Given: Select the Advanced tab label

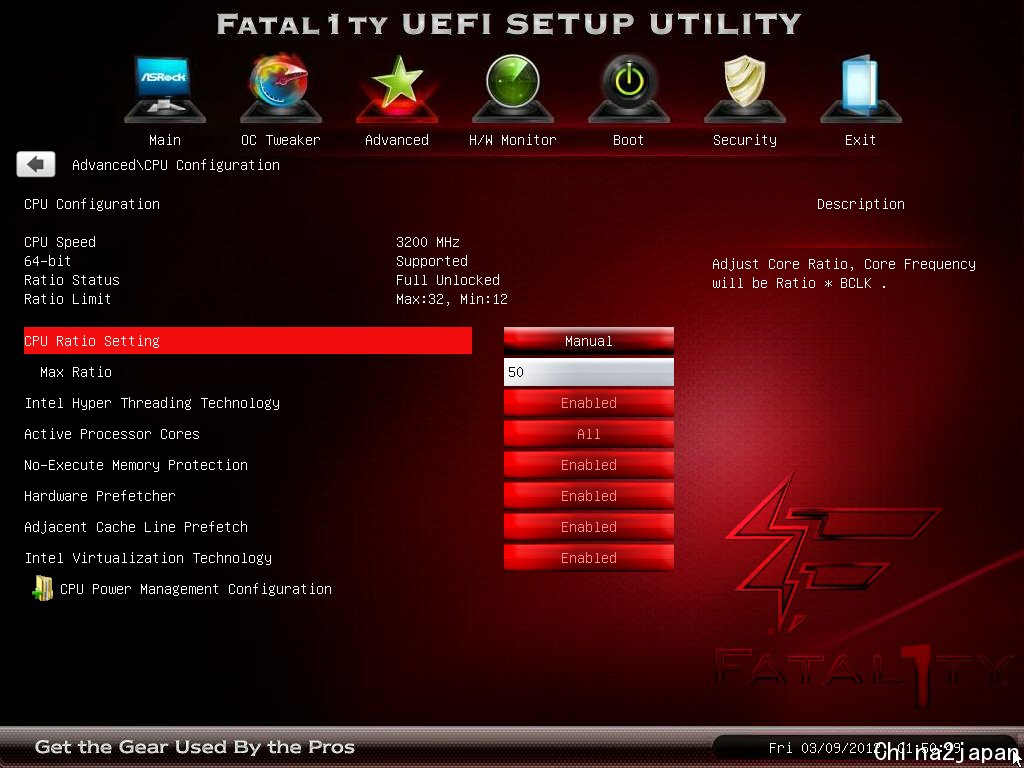Looking at the screenshot, I should [x=396, y=140].
